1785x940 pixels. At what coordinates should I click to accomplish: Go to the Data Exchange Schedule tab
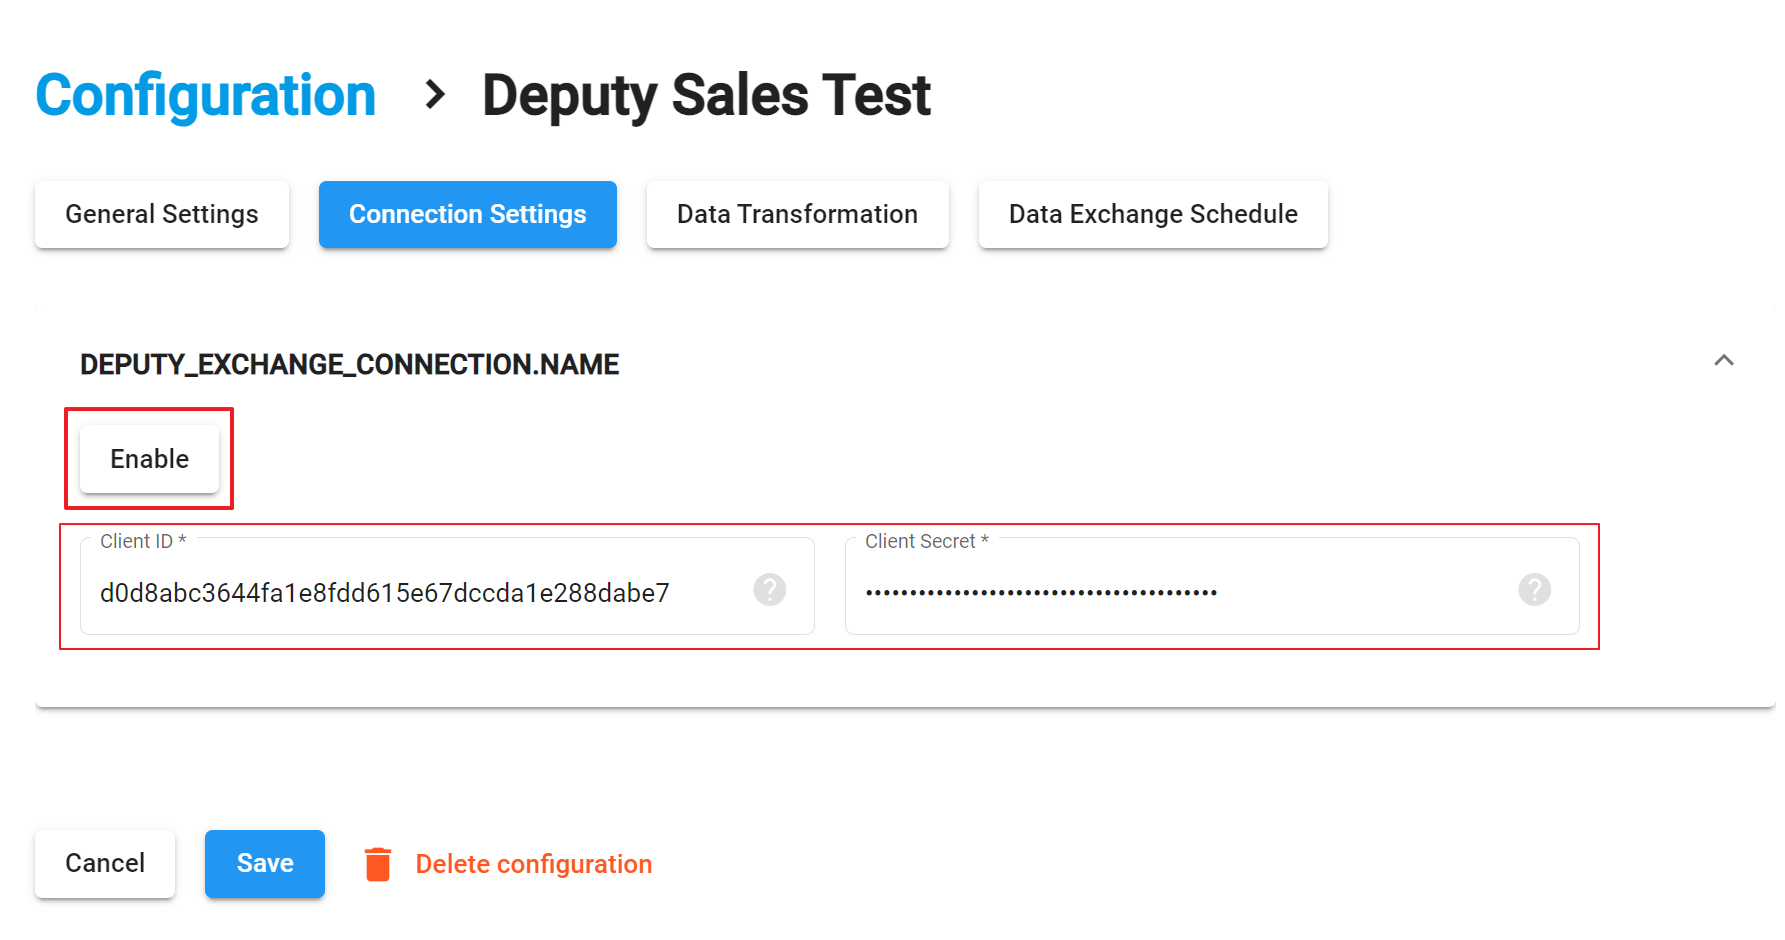tap(1152, 215)
